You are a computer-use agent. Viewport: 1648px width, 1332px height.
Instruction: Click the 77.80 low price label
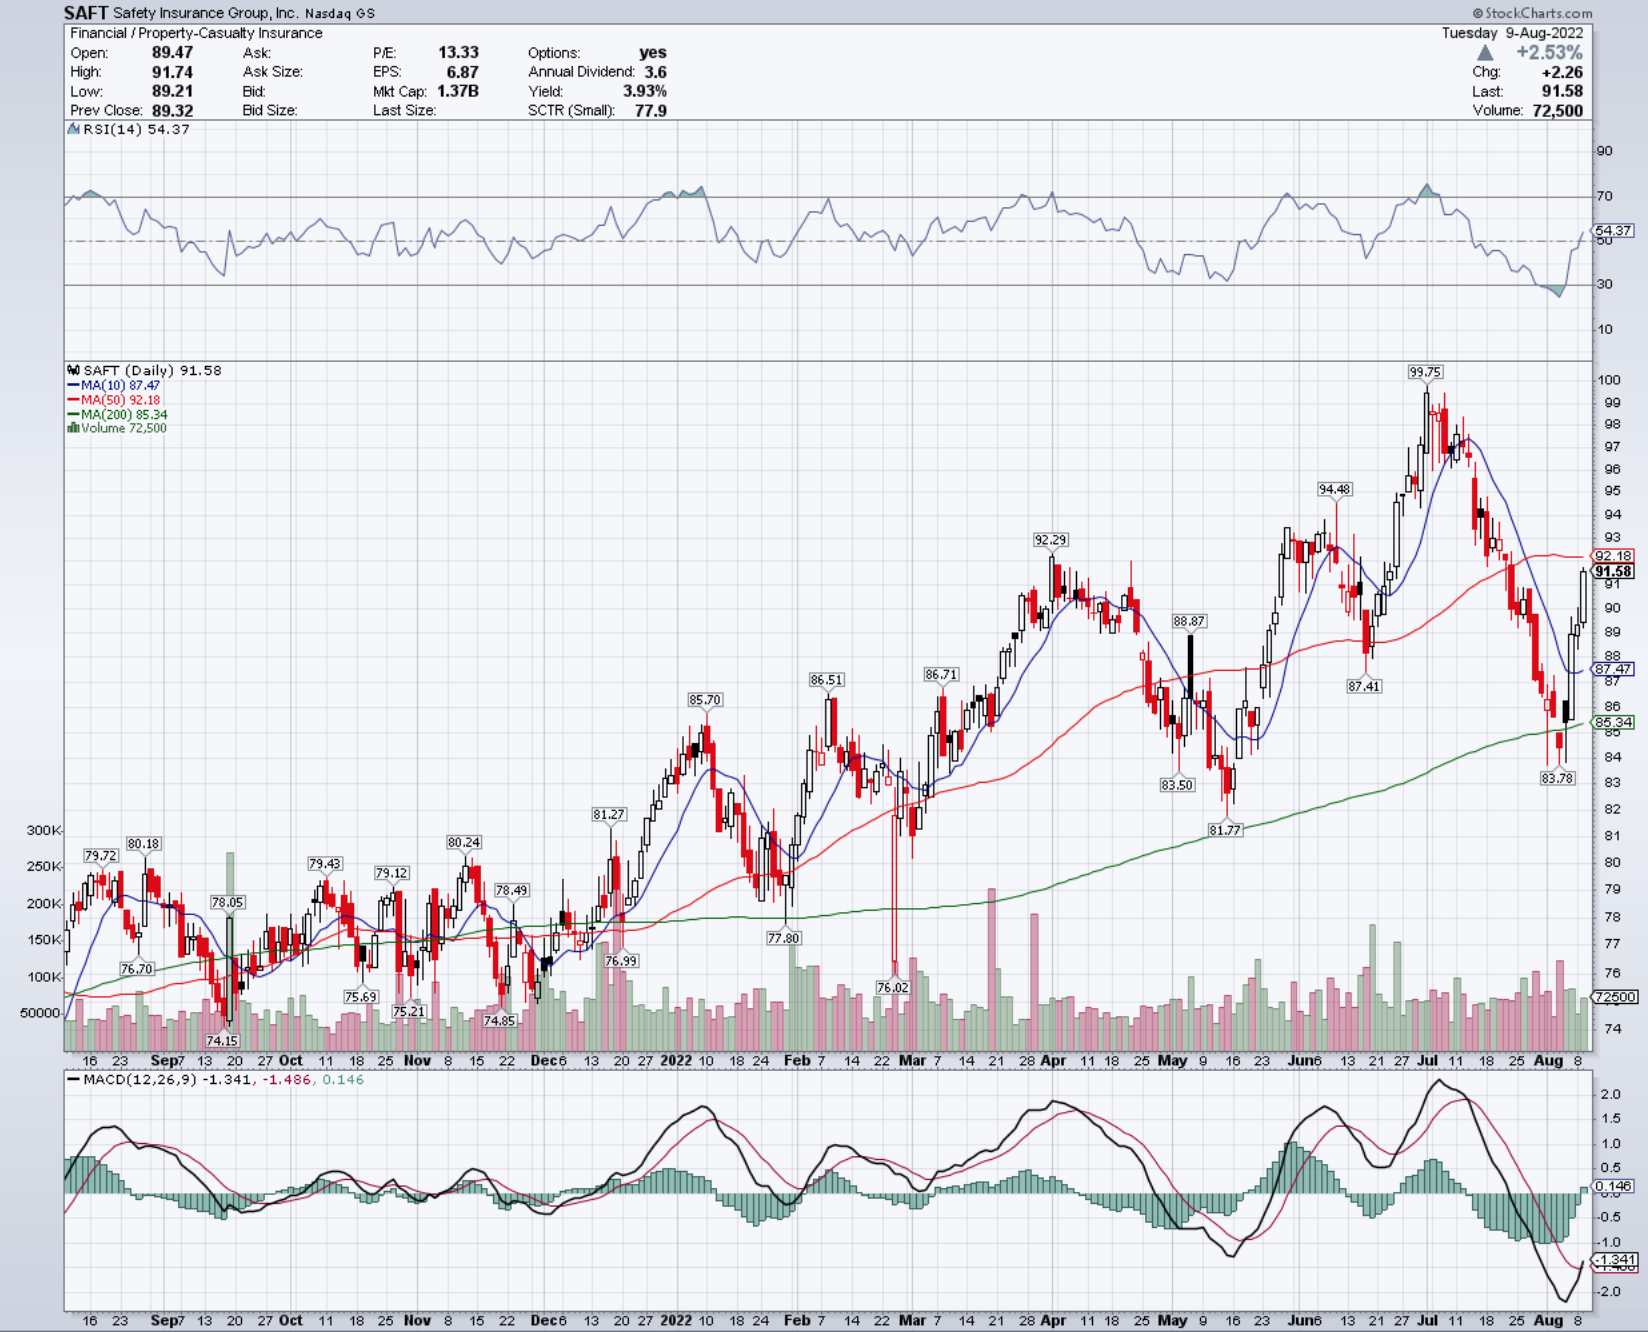[x=783, y=938]
